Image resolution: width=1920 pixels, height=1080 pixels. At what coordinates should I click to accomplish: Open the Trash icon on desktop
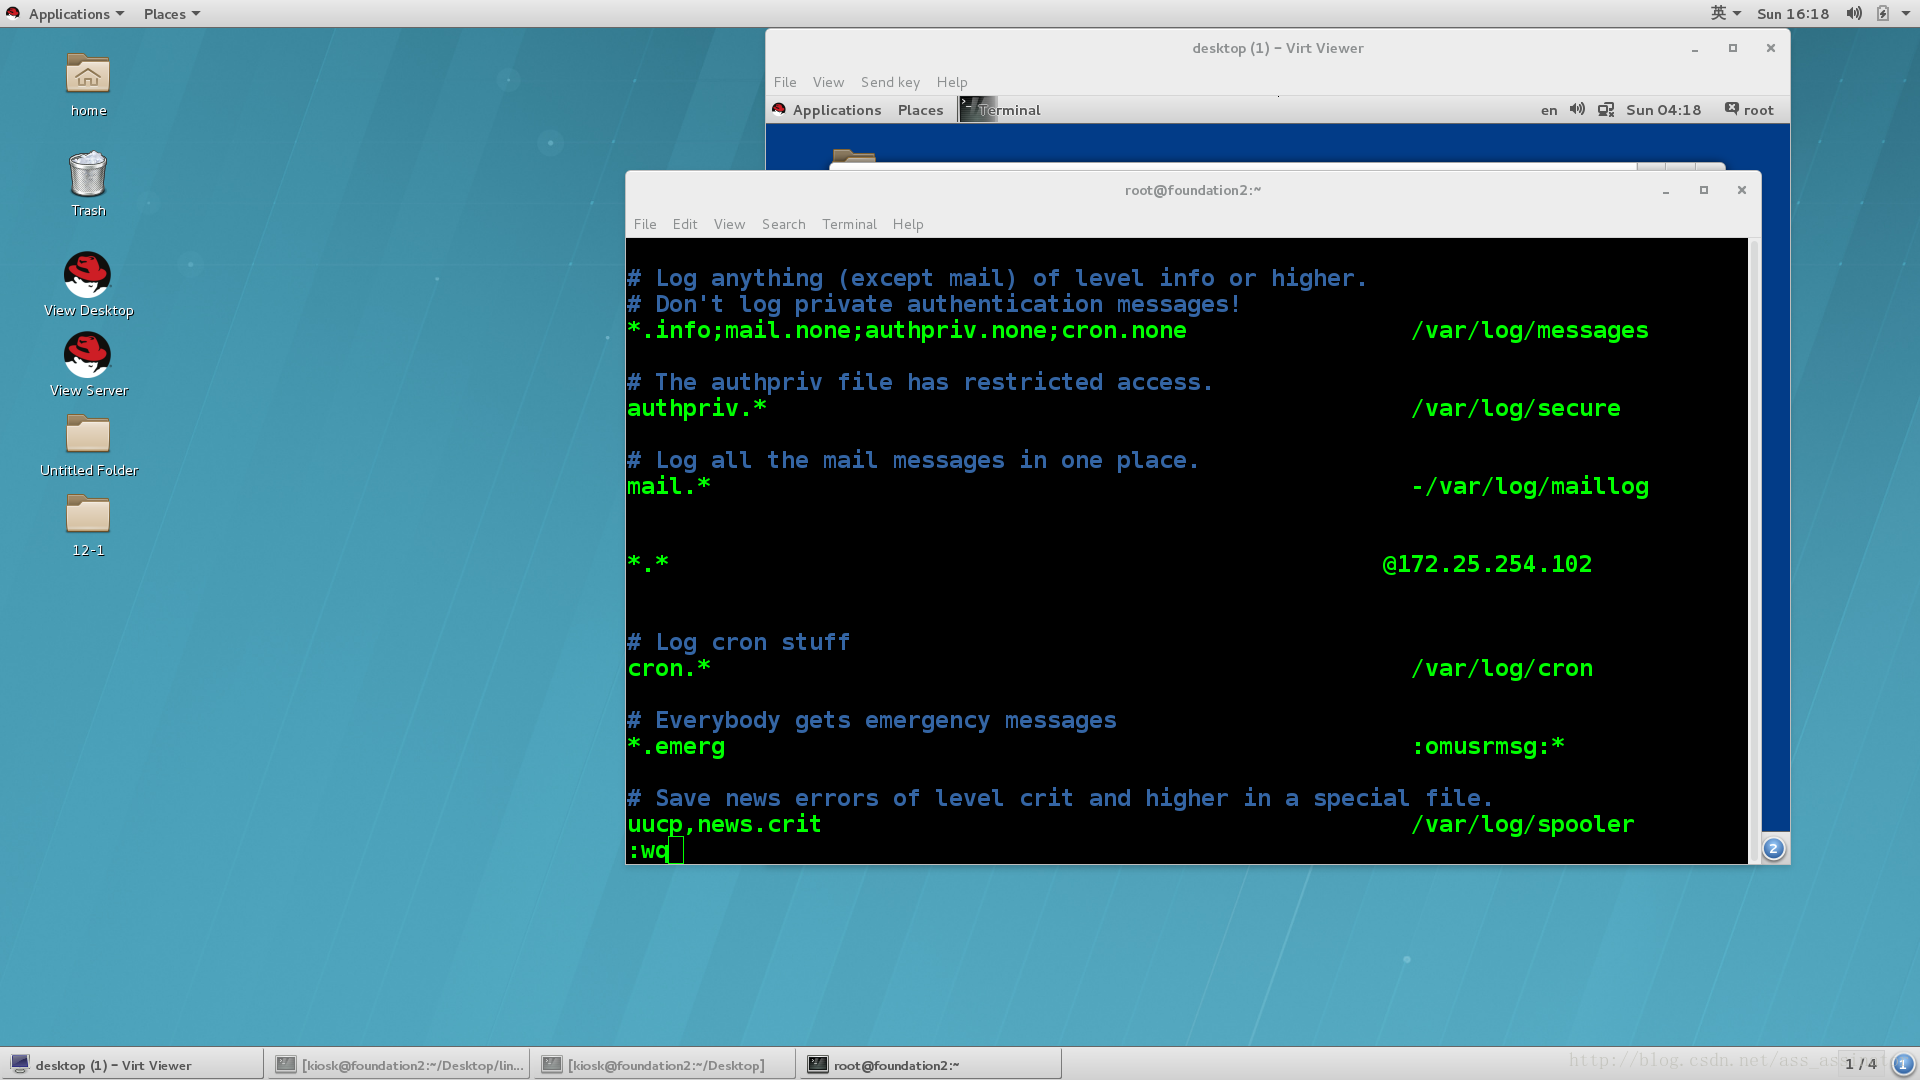point(88,175)
